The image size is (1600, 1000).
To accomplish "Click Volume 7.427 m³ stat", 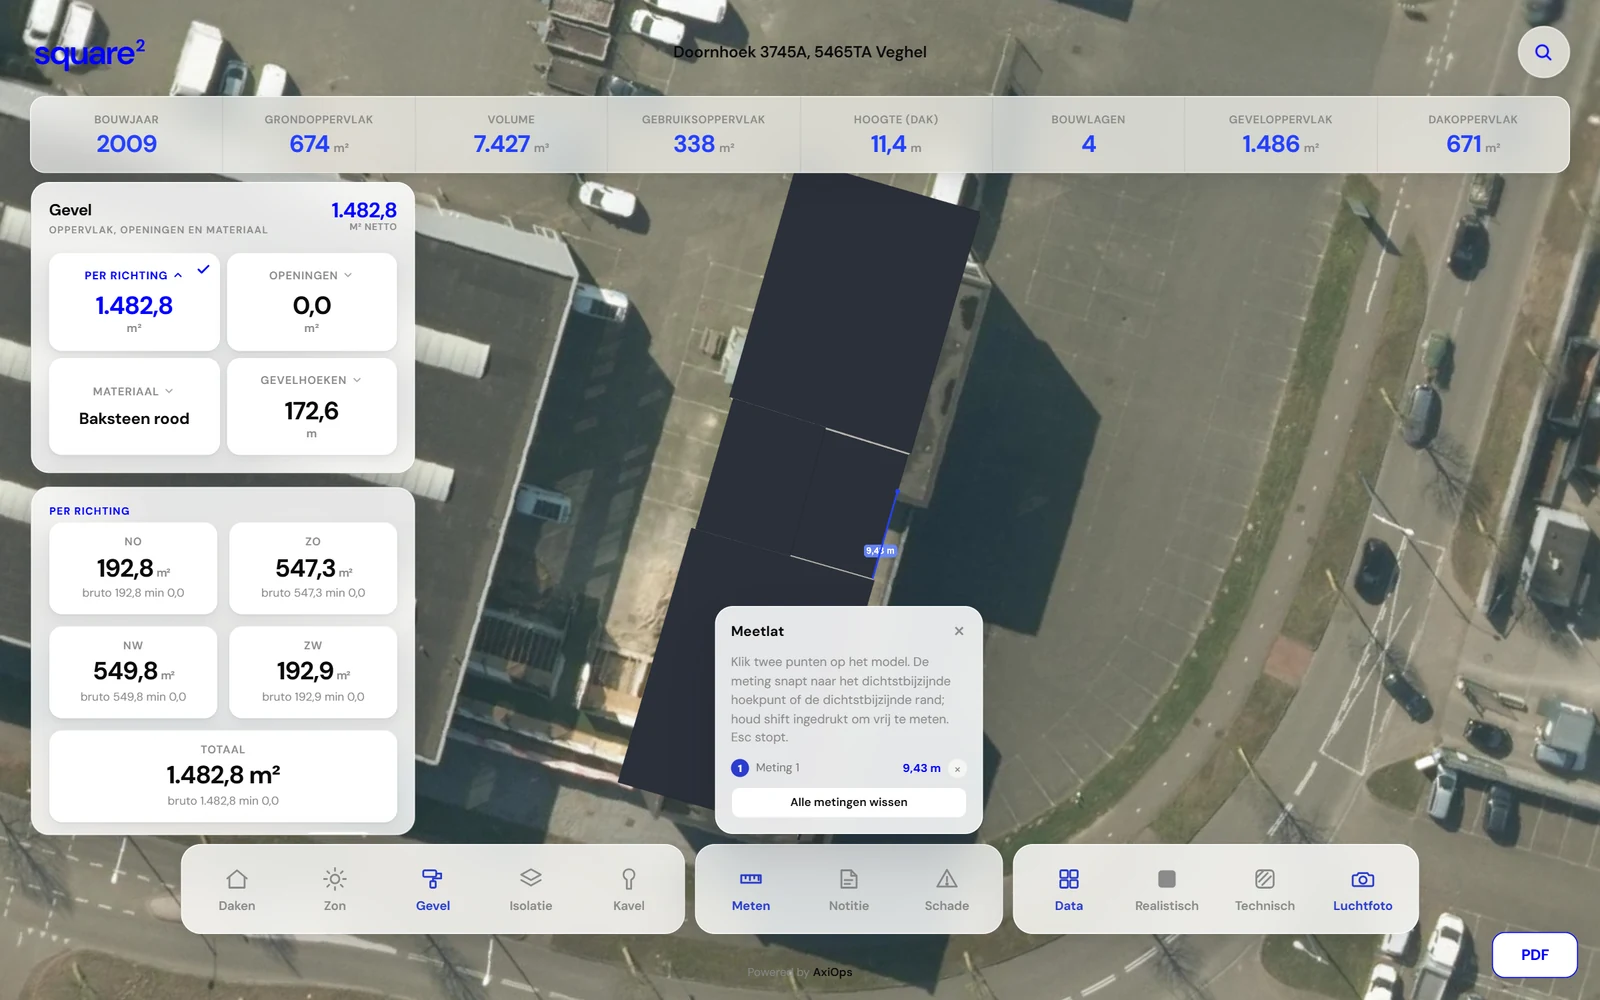I will point(511,135).
